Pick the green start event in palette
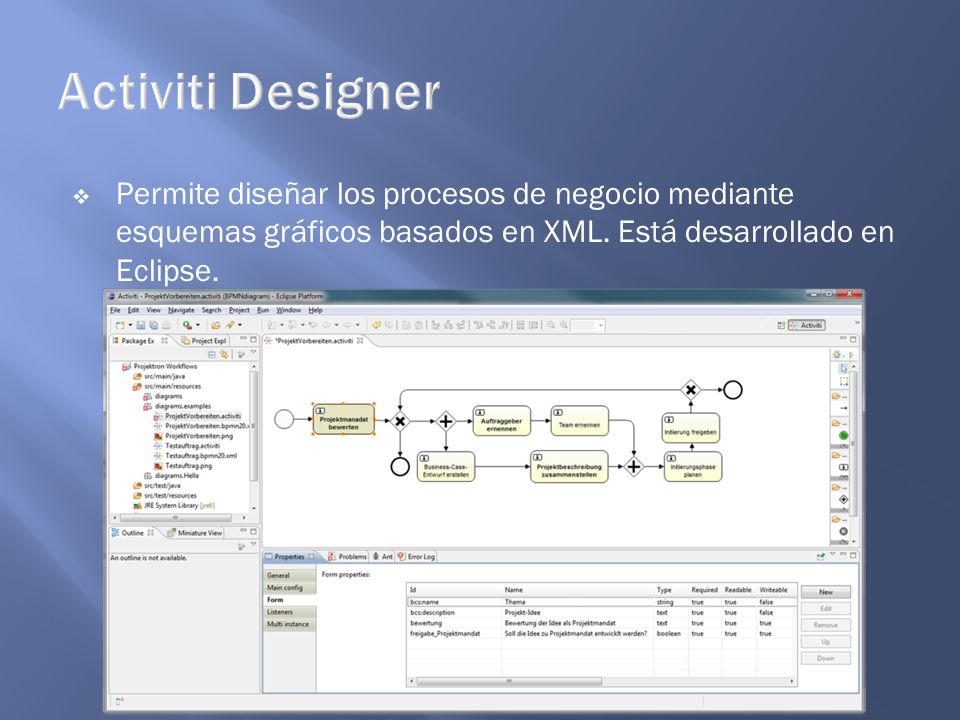Image resolution: width=960 pixels, height=720 pixels. pos(844,435)
